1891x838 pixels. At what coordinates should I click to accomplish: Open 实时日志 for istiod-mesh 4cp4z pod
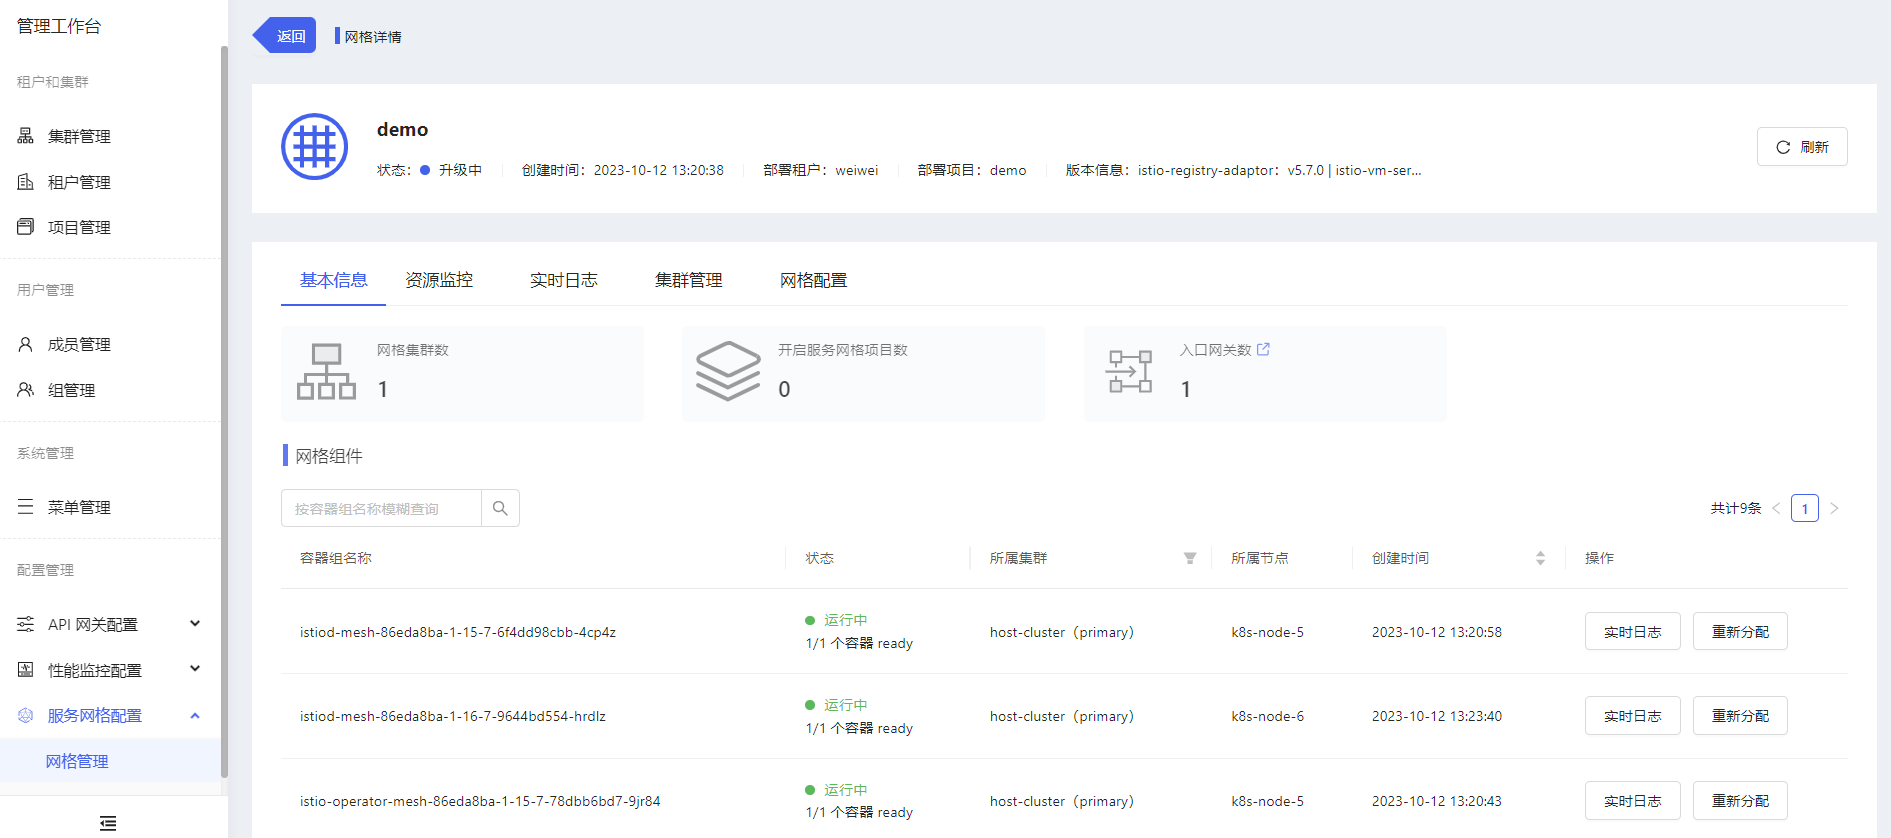click(x=1632, y=631)
